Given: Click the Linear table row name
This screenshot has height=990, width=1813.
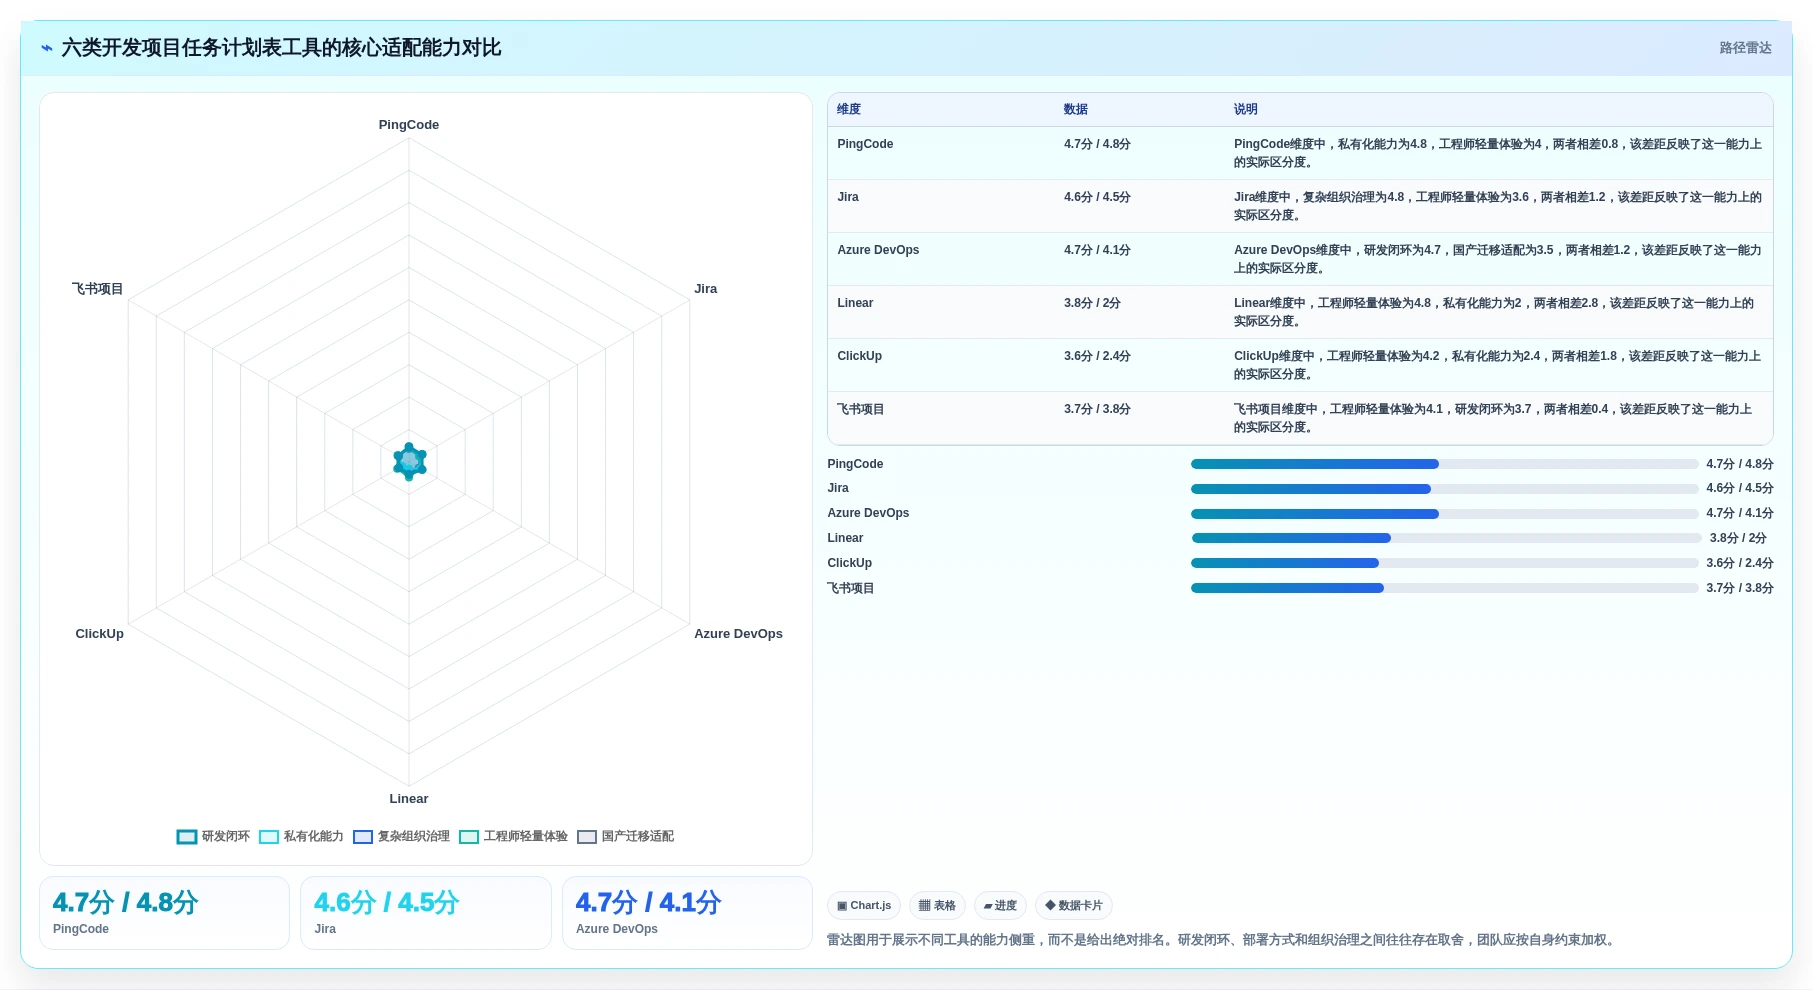Looking at the screenshot, I should pos(855,303).
